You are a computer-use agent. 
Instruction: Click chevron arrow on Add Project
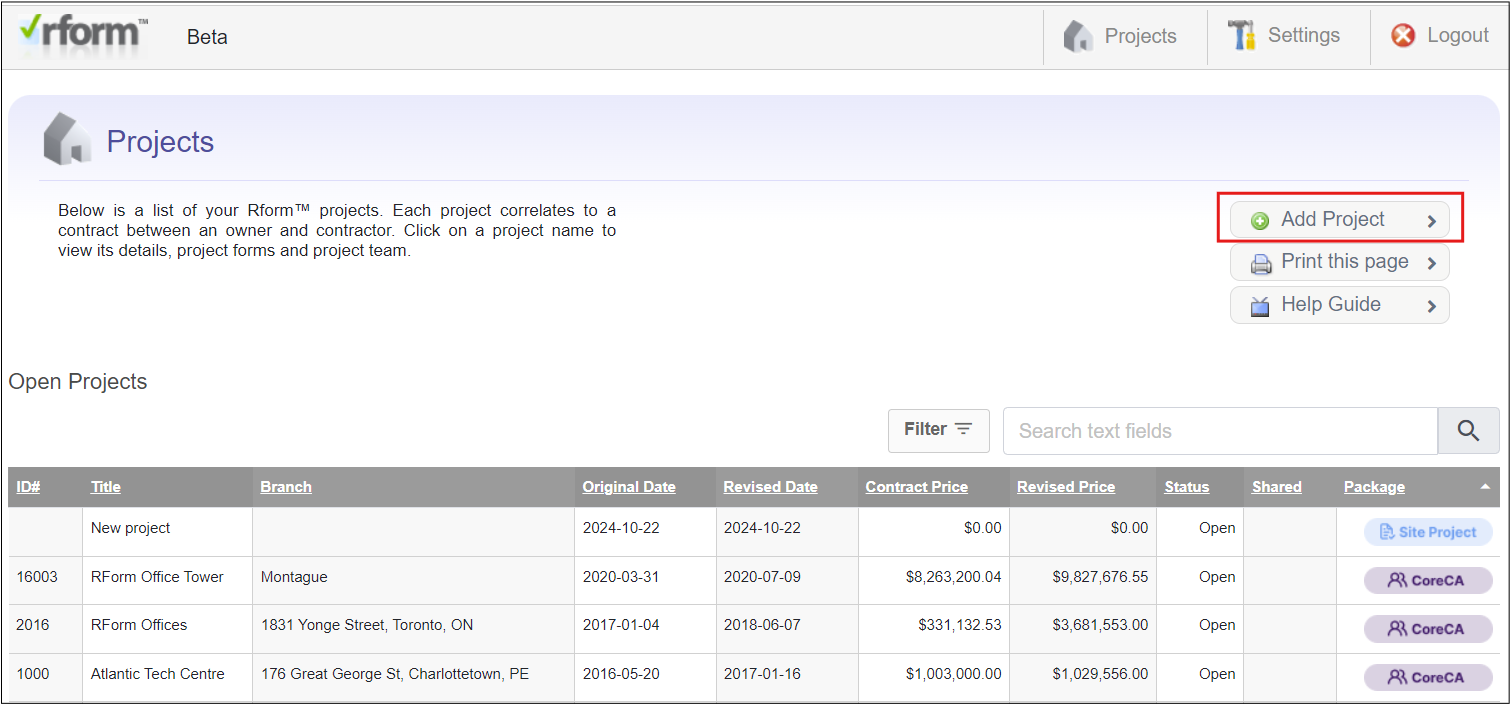[x=1432, y=221]
